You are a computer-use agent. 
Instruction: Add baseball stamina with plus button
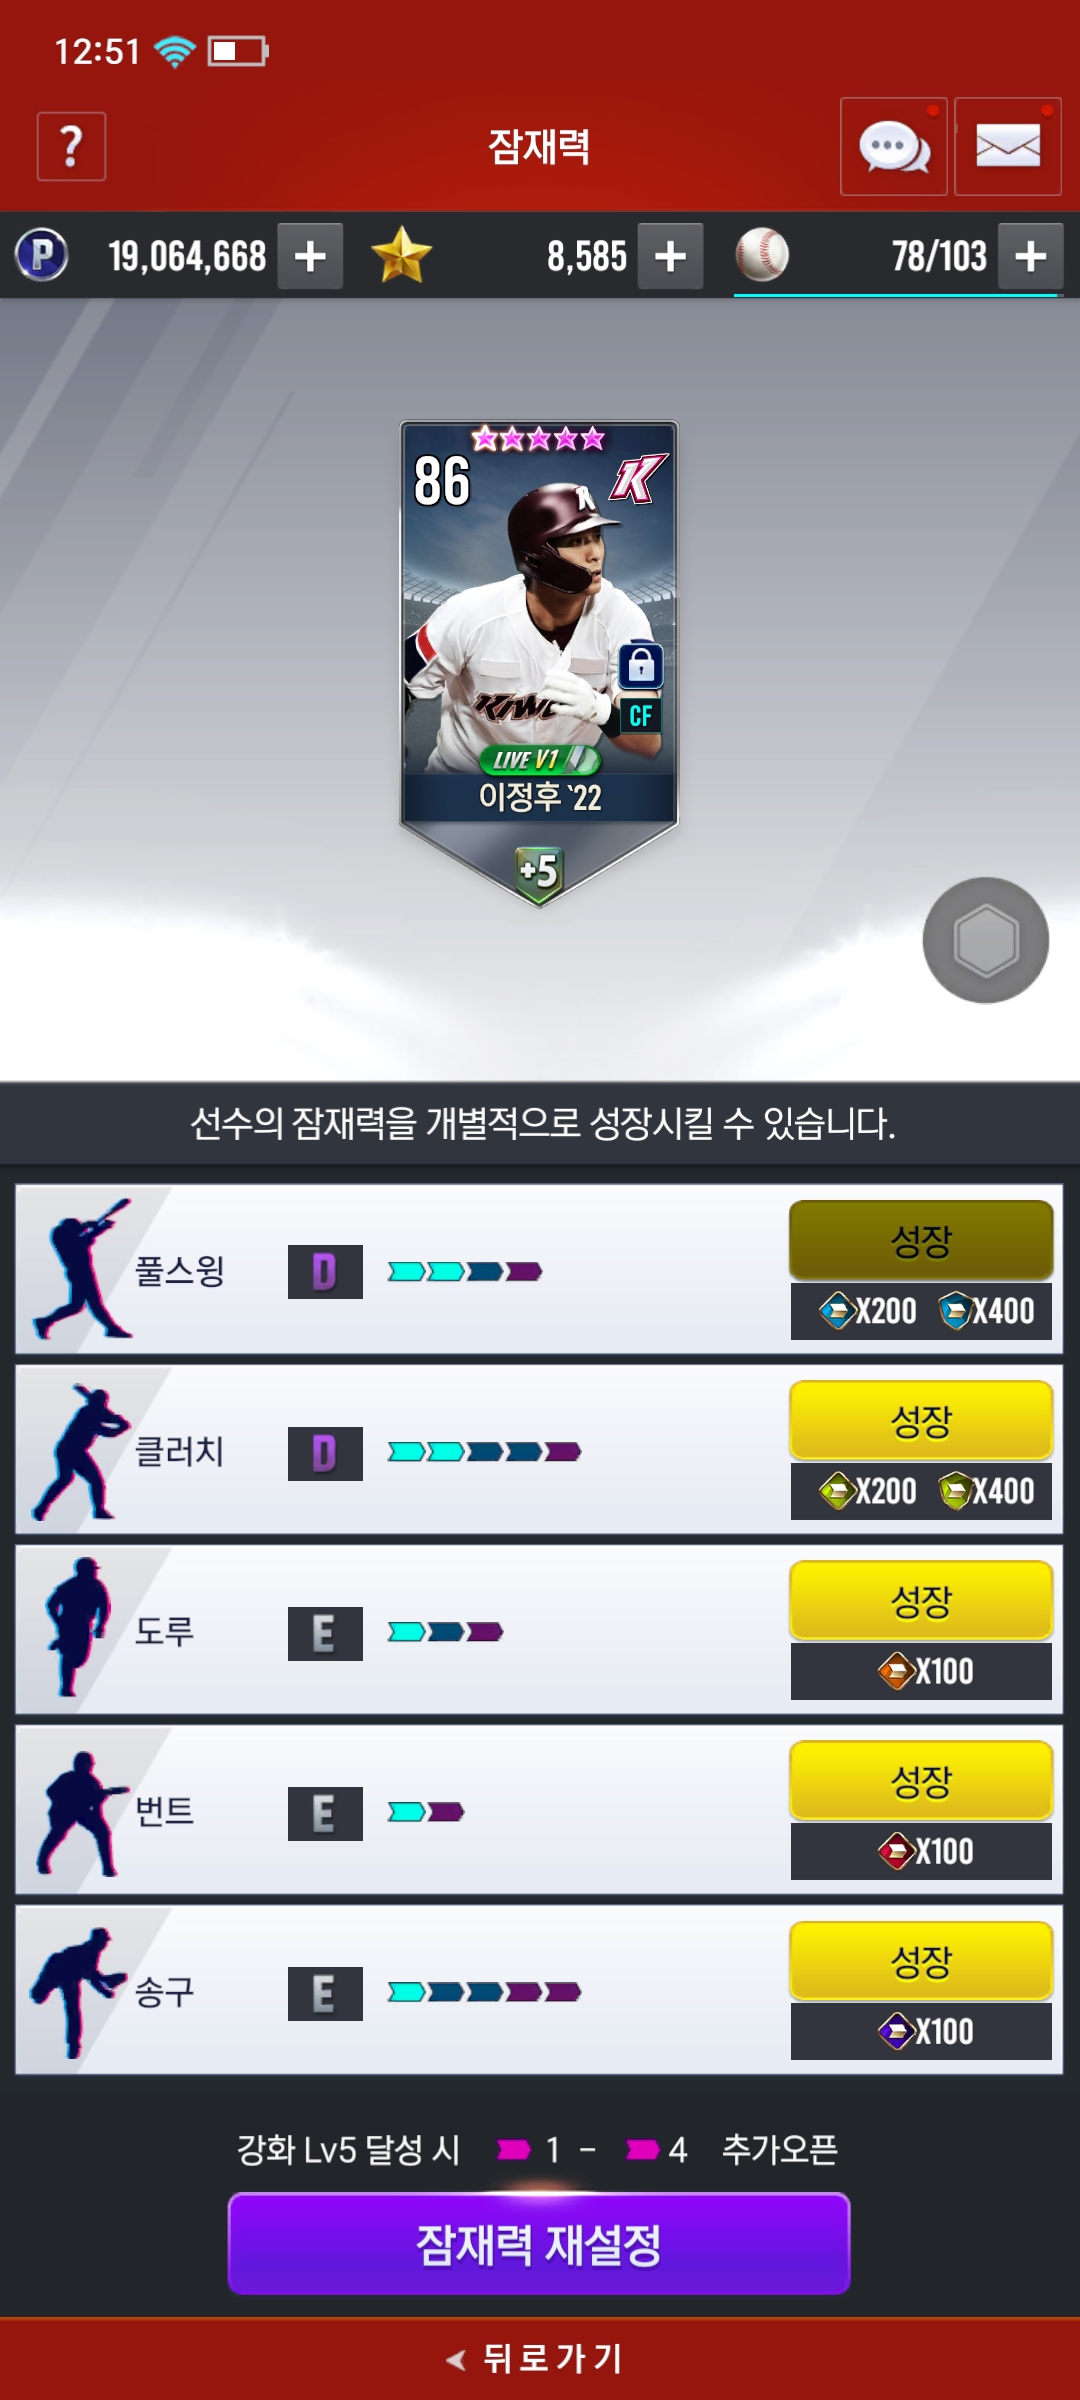[x=1030, y=256]
